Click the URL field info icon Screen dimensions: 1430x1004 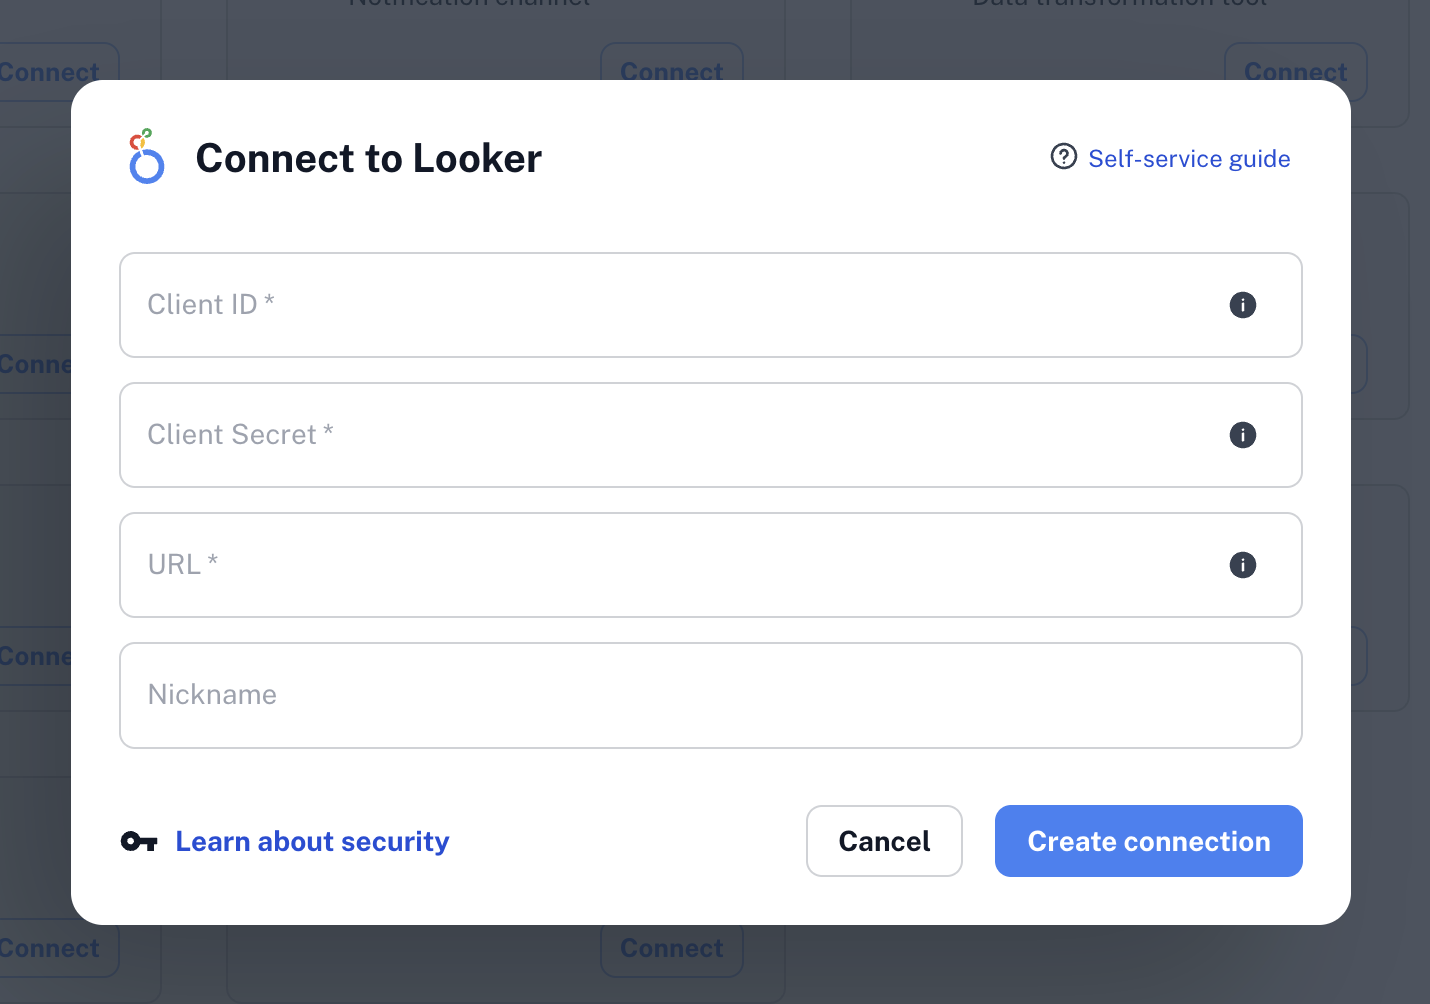(x=1242, y=565)
